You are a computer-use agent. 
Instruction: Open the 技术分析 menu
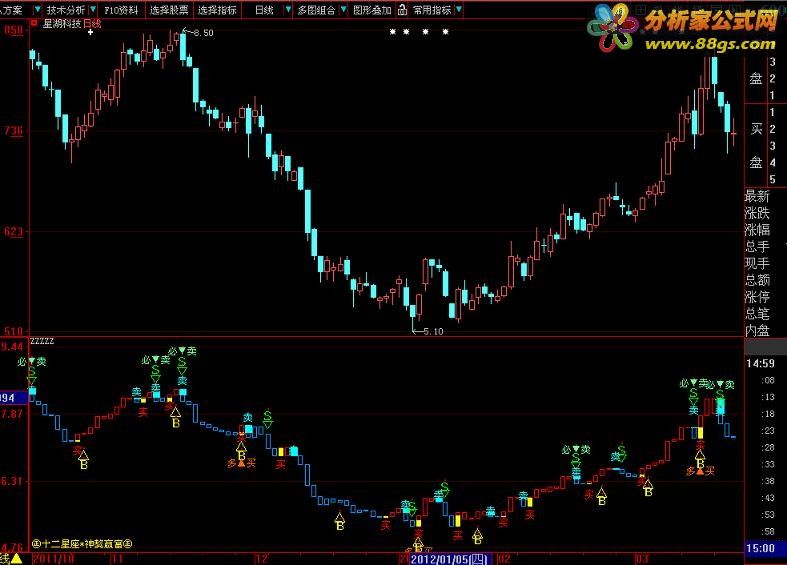[x=66, y=10]
